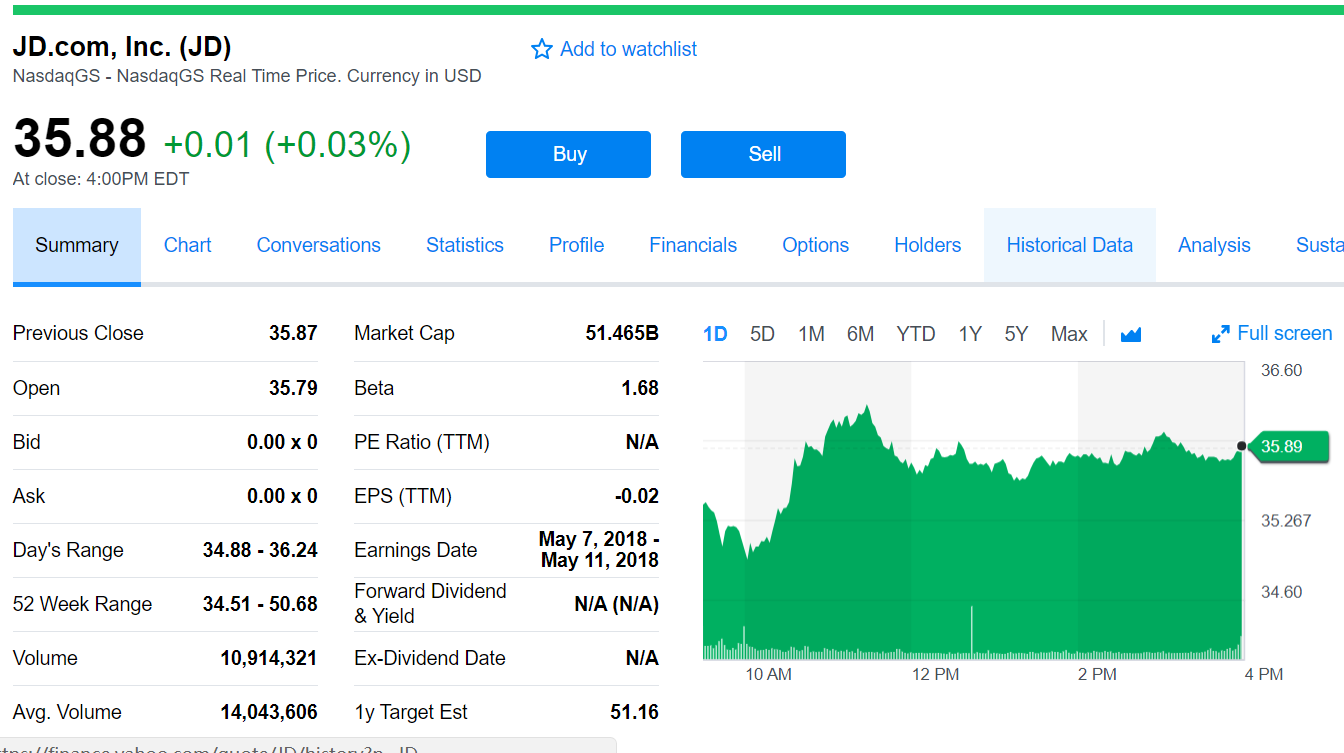Select the 1Y chart range

pos(970,334)
